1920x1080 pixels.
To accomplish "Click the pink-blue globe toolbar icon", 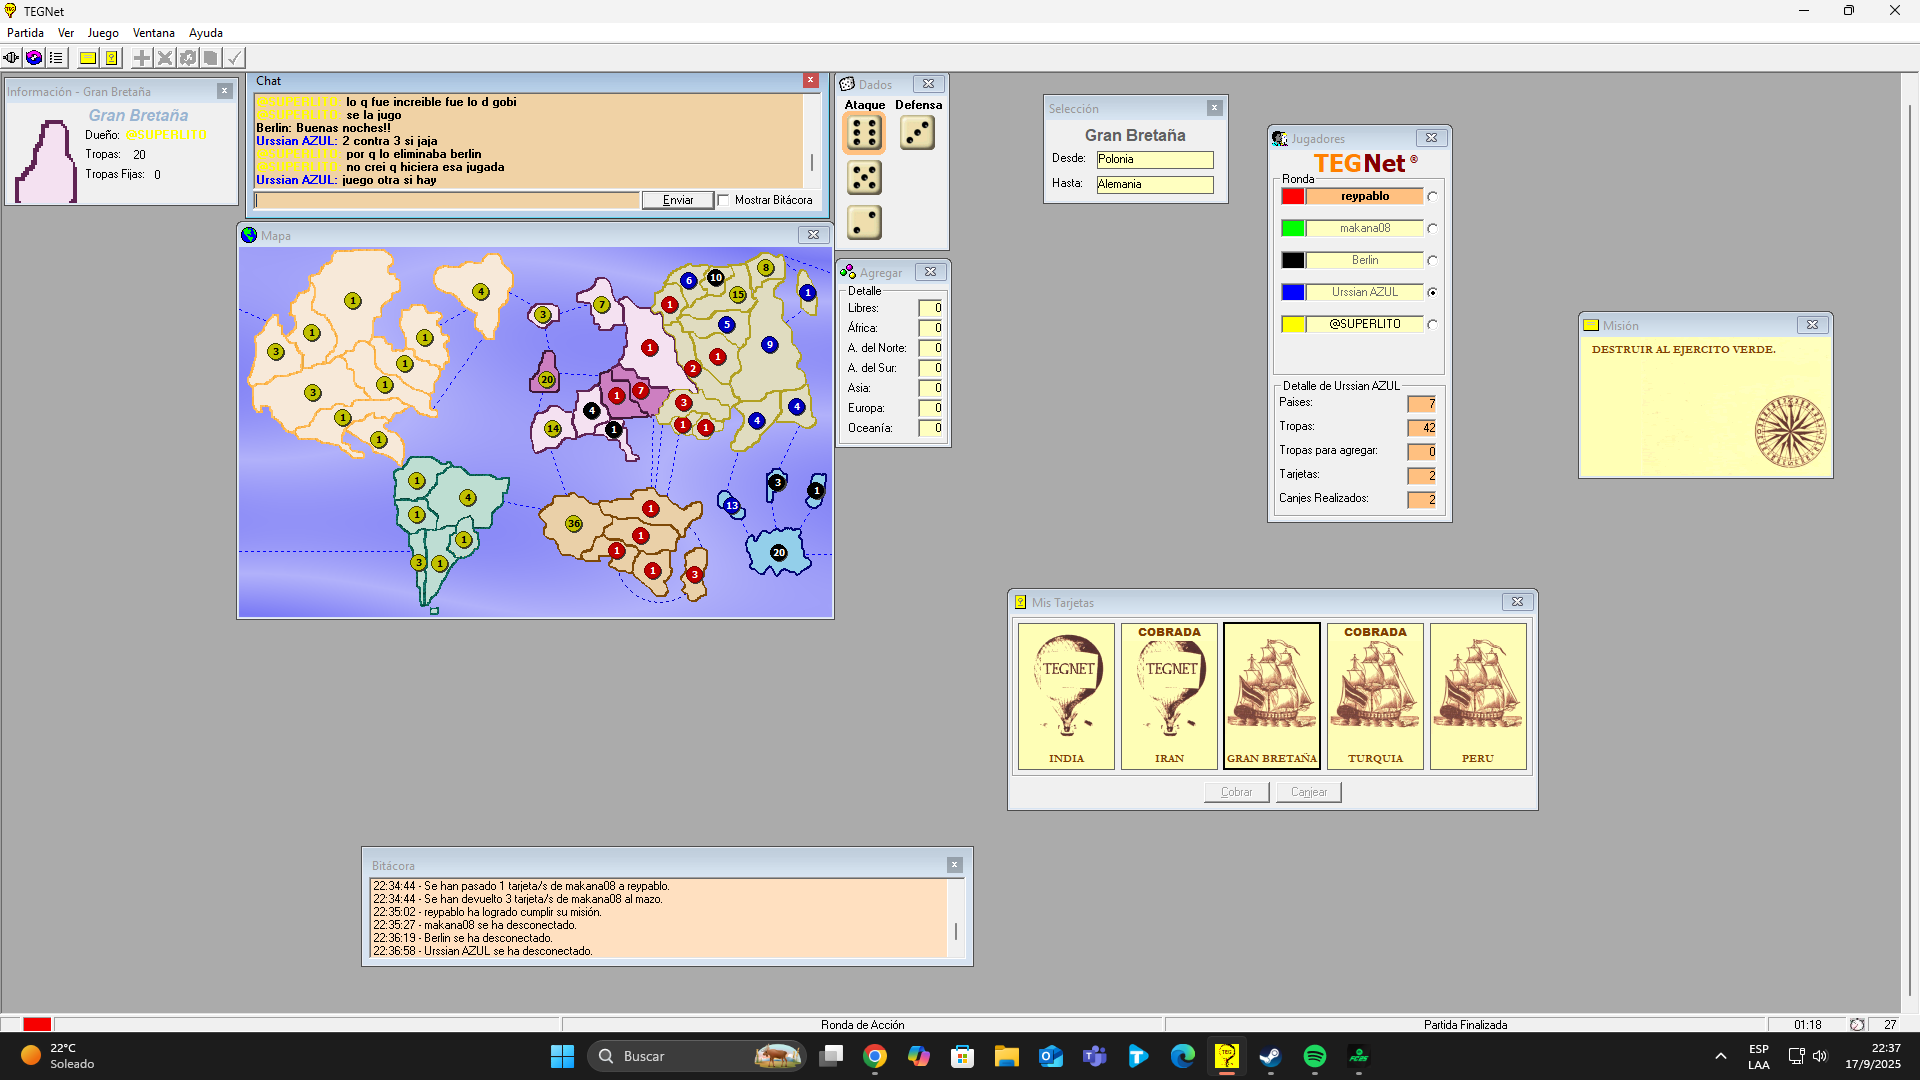I will 34,58.
